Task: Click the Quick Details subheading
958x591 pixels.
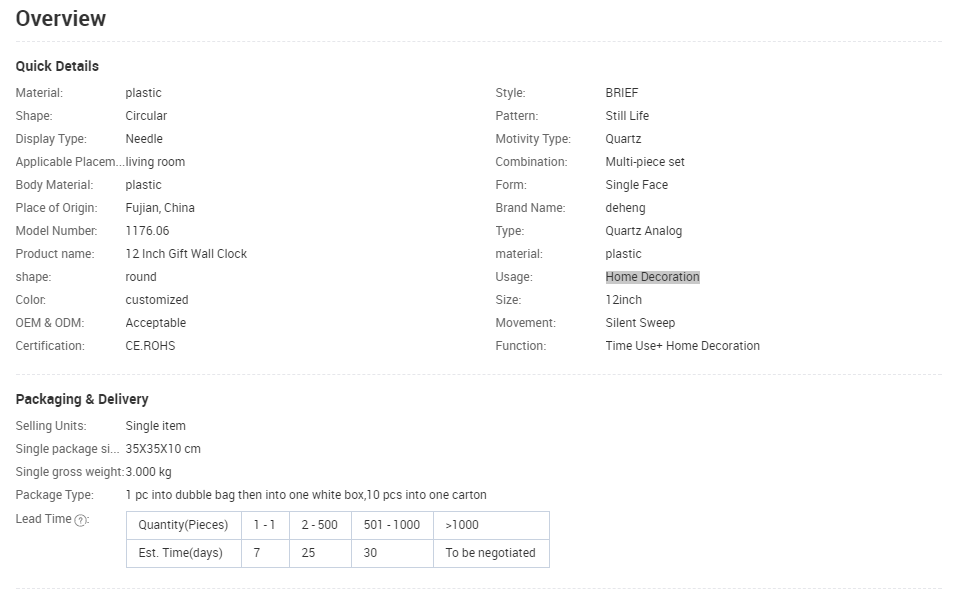Action: (x=57, y=66)
